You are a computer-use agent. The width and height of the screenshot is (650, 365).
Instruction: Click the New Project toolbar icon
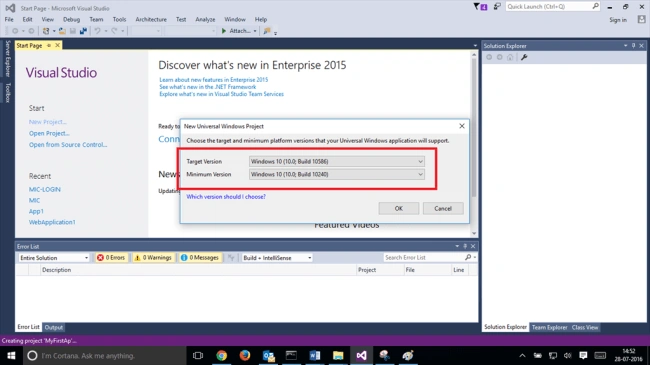(46, 31)
